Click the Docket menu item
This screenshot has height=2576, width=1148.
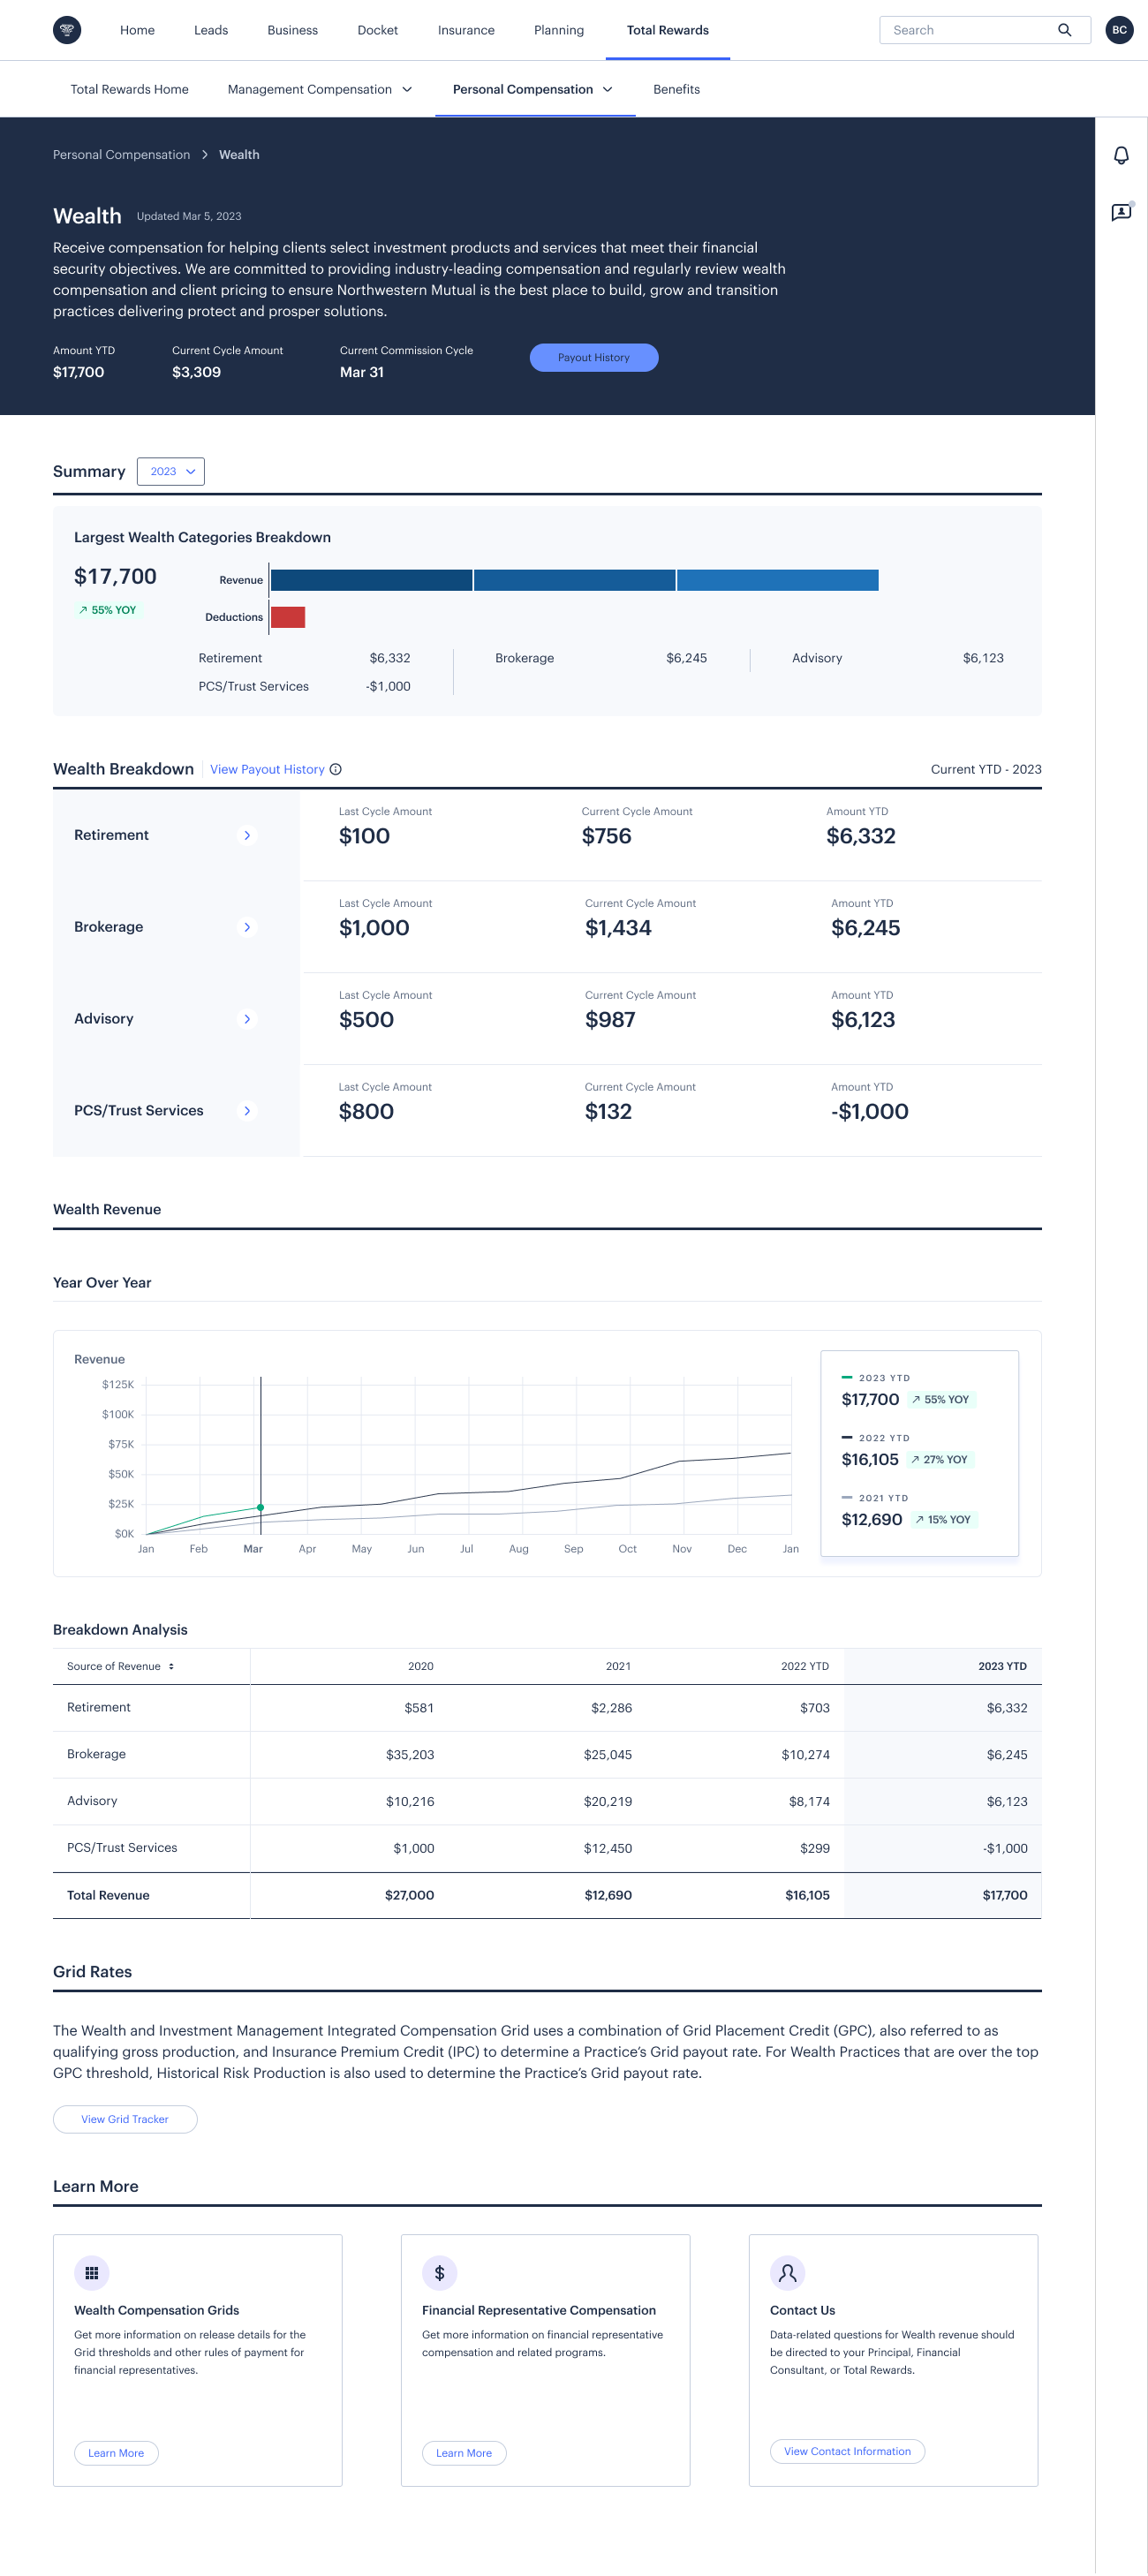tap(378, 30)
